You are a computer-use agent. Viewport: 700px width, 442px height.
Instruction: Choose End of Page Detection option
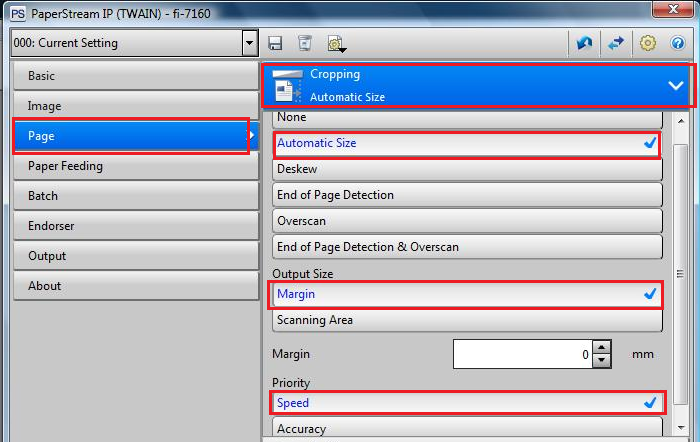pyautogui.click(x=467, y=195)
